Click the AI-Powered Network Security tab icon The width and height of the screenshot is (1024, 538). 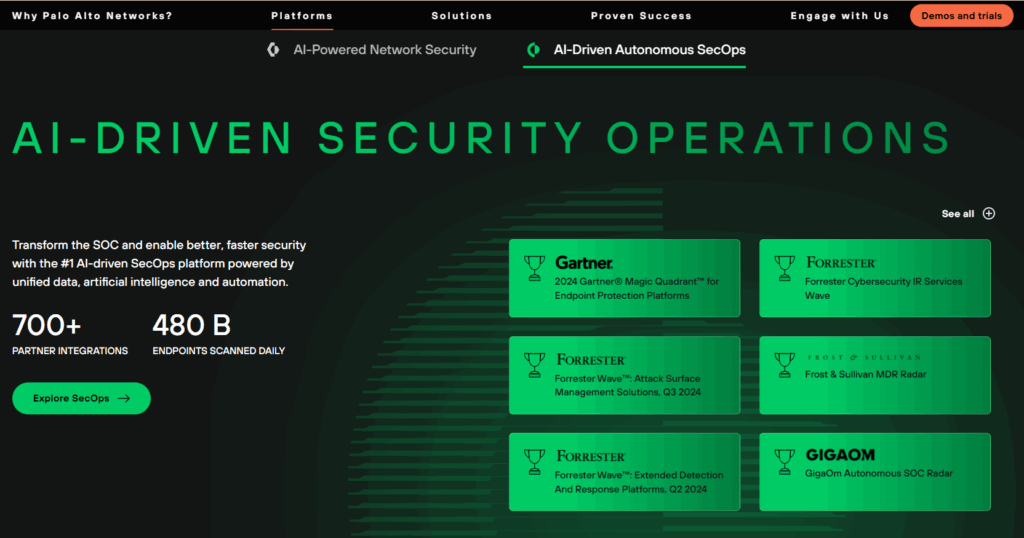pos(274,50)
